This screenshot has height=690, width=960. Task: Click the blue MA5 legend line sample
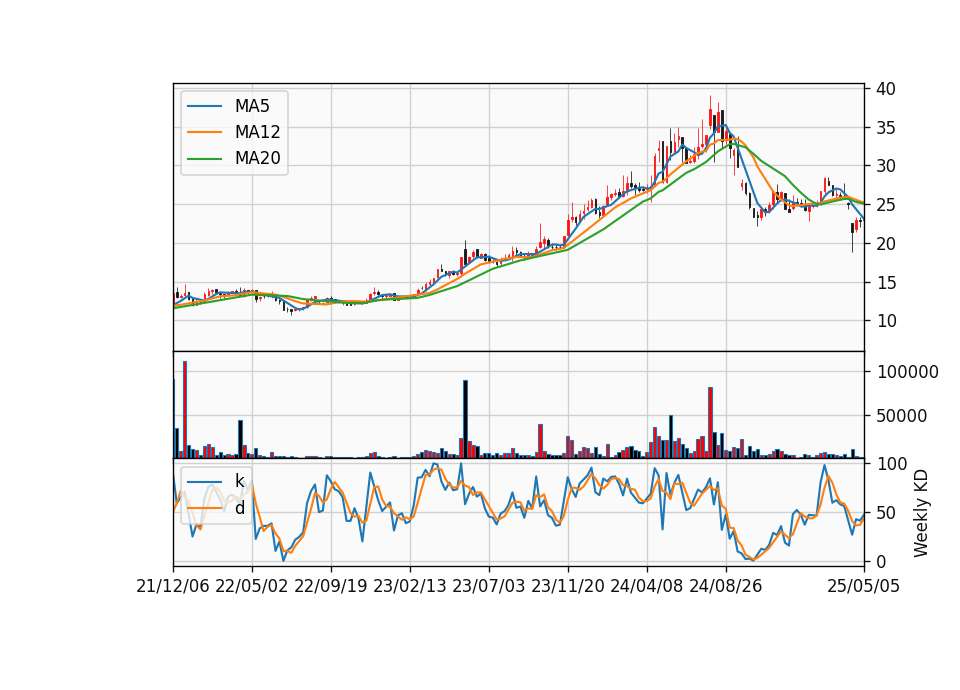[x=204, y=106]
